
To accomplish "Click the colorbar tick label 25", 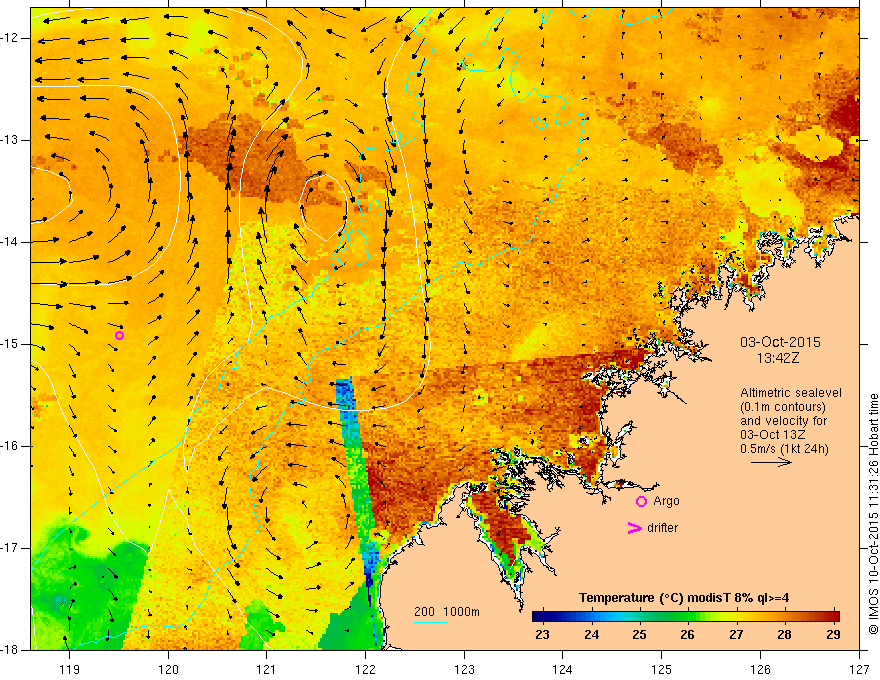I will (639, 635).
